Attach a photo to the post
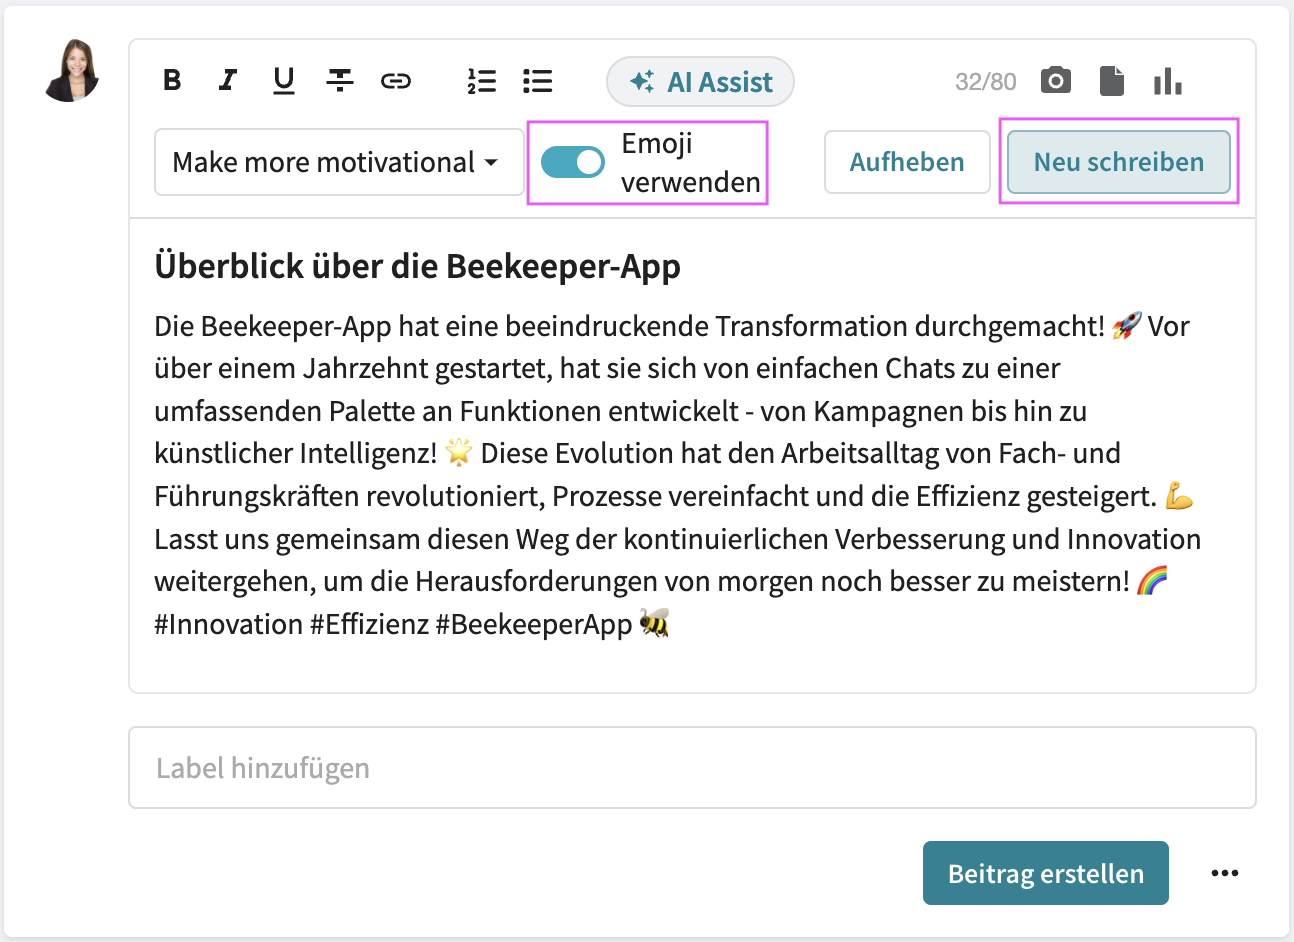1294x942 pixels. [1055, 81]
